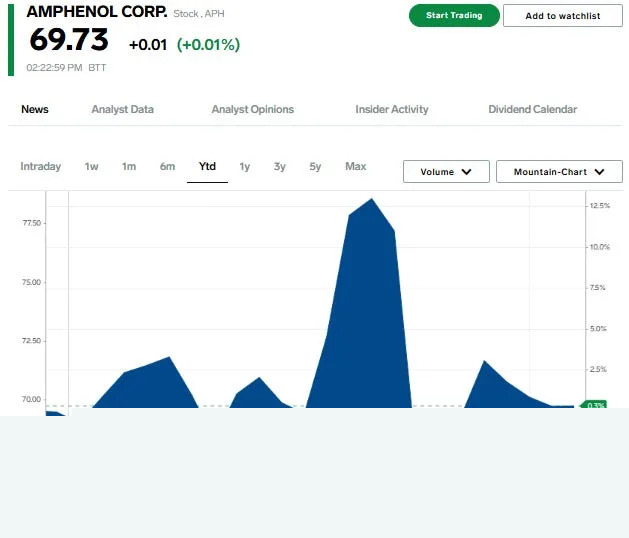Pick the 5y chart range
629x538 pixels.
(x=315, y=166)
